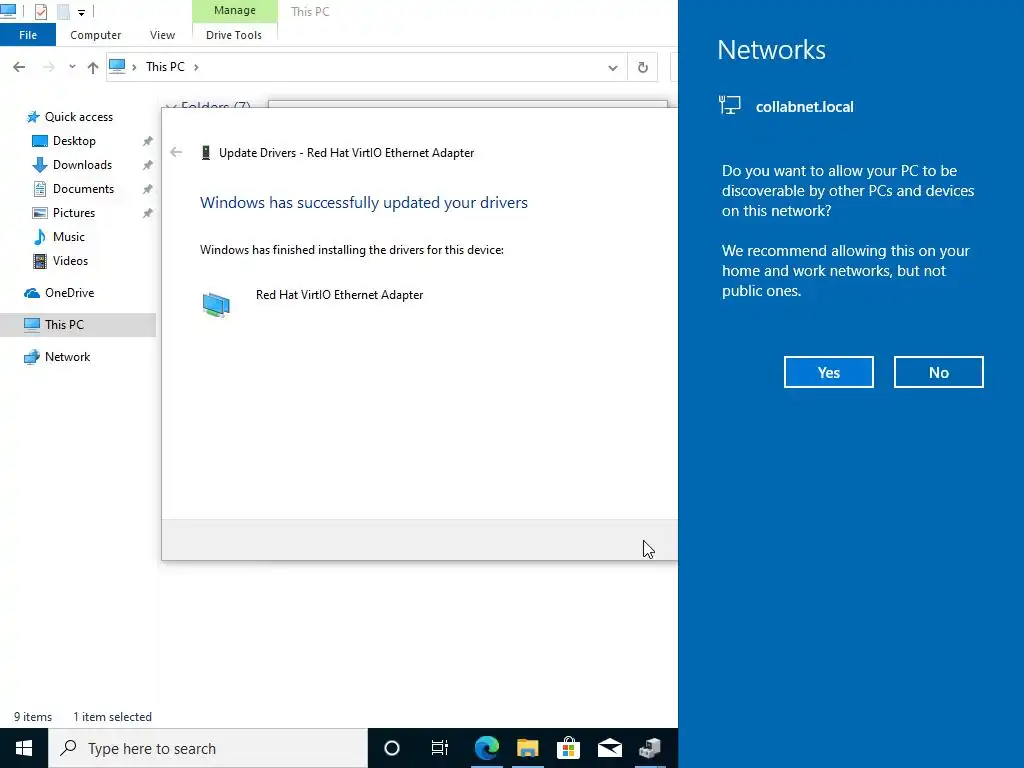This screenshot has width=1024, height=768.
Task: Select Network in navigation pane
Action: tap(67, 357)
